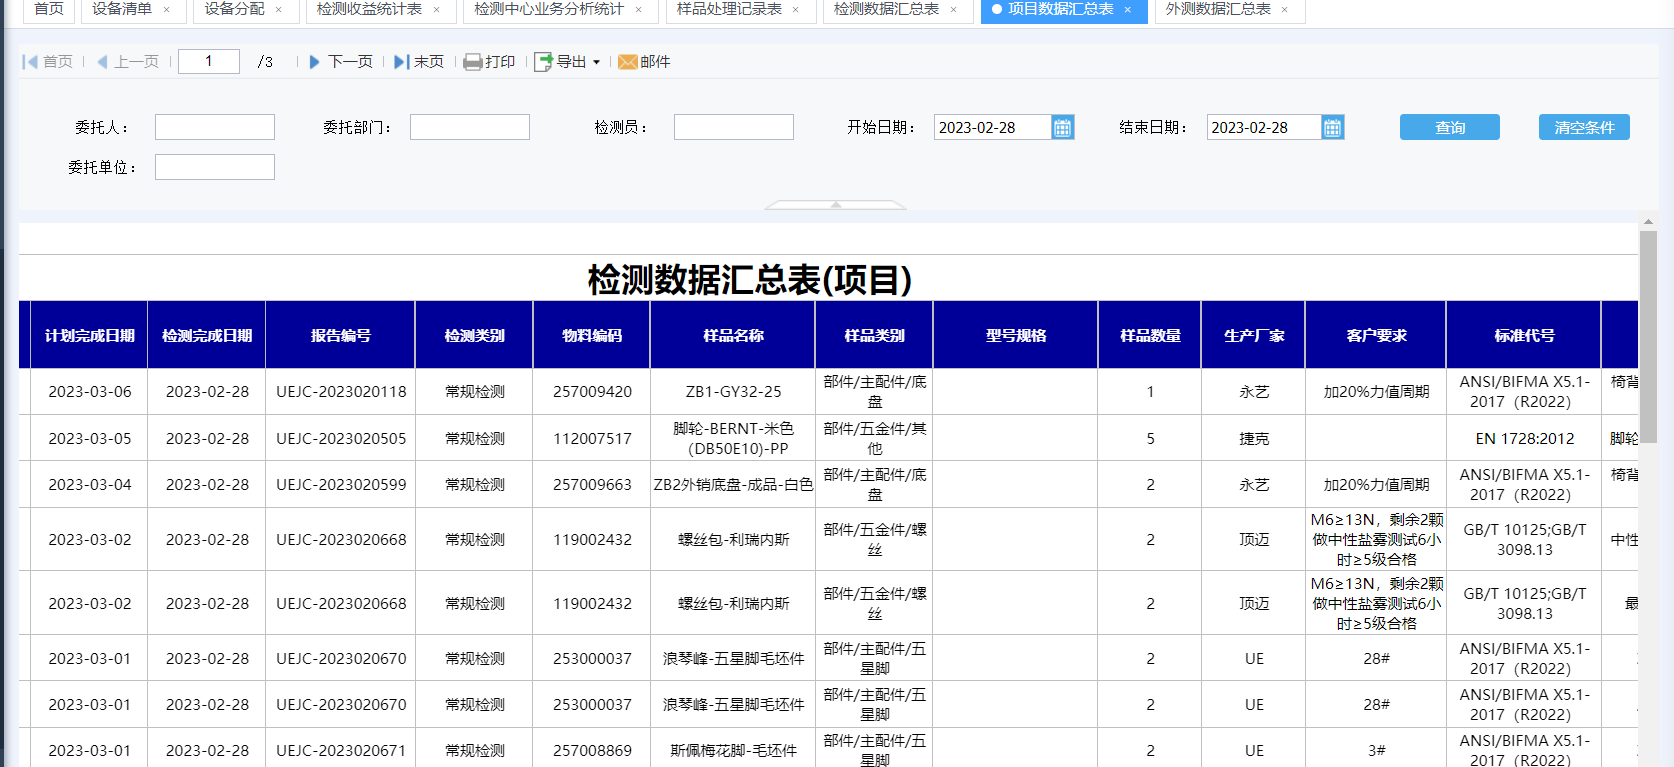The image size is (1674, 767).
Task: Select report number UEJC-2023020599
Action: tap(341, 485)
